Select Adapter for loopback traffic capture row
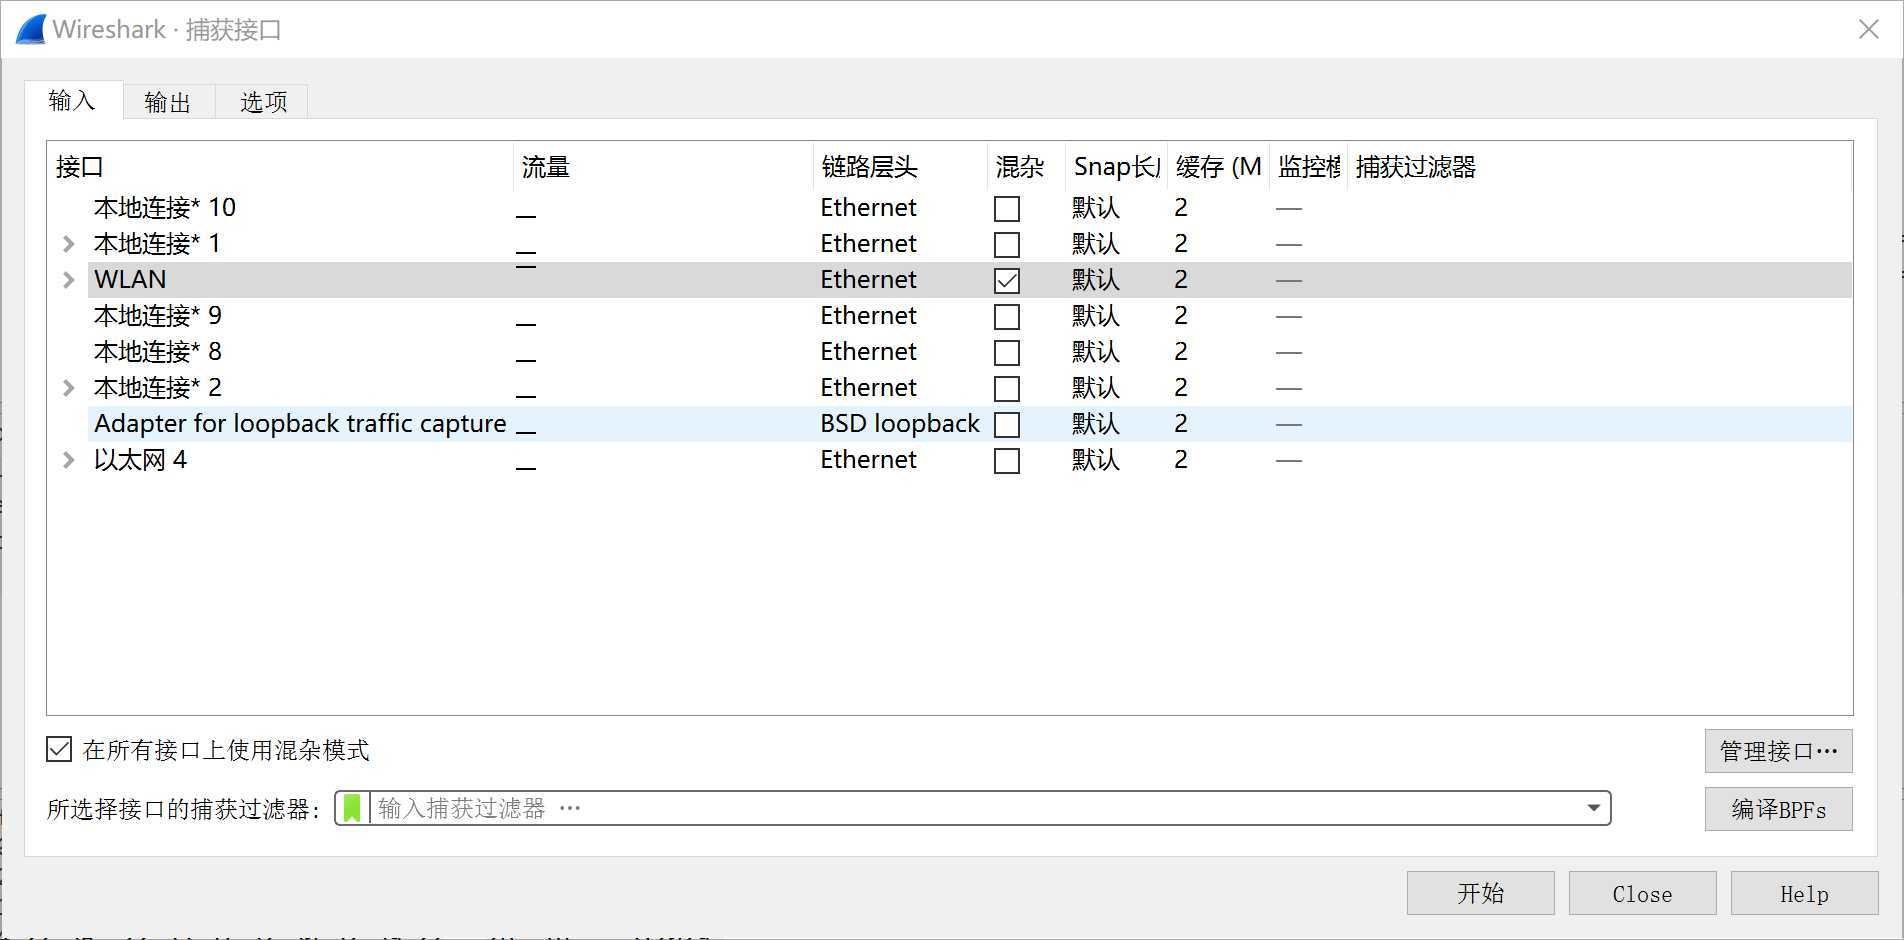The image size is (1904, 940). point(300,424)
